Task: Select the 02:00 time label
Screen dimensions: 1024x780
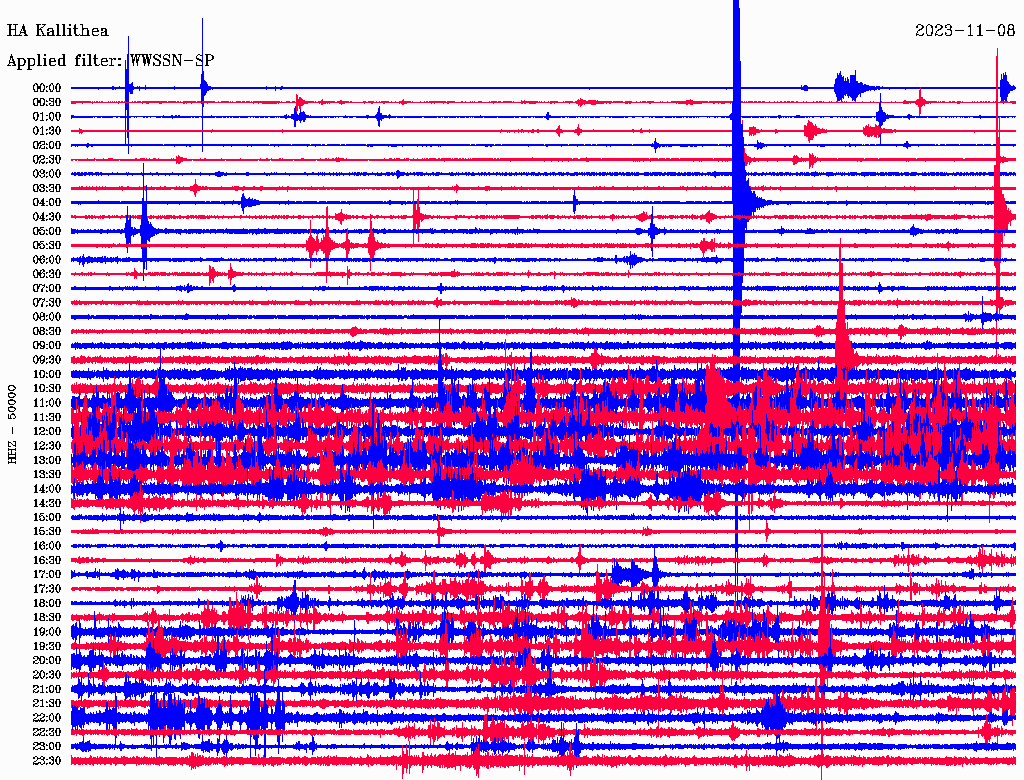Action: (x=47, y=145)
